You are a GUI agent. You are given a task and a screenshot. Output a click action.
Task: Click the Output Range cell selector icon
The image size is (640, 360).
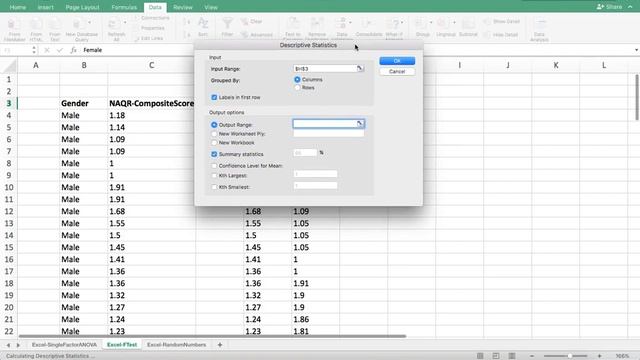360,124
